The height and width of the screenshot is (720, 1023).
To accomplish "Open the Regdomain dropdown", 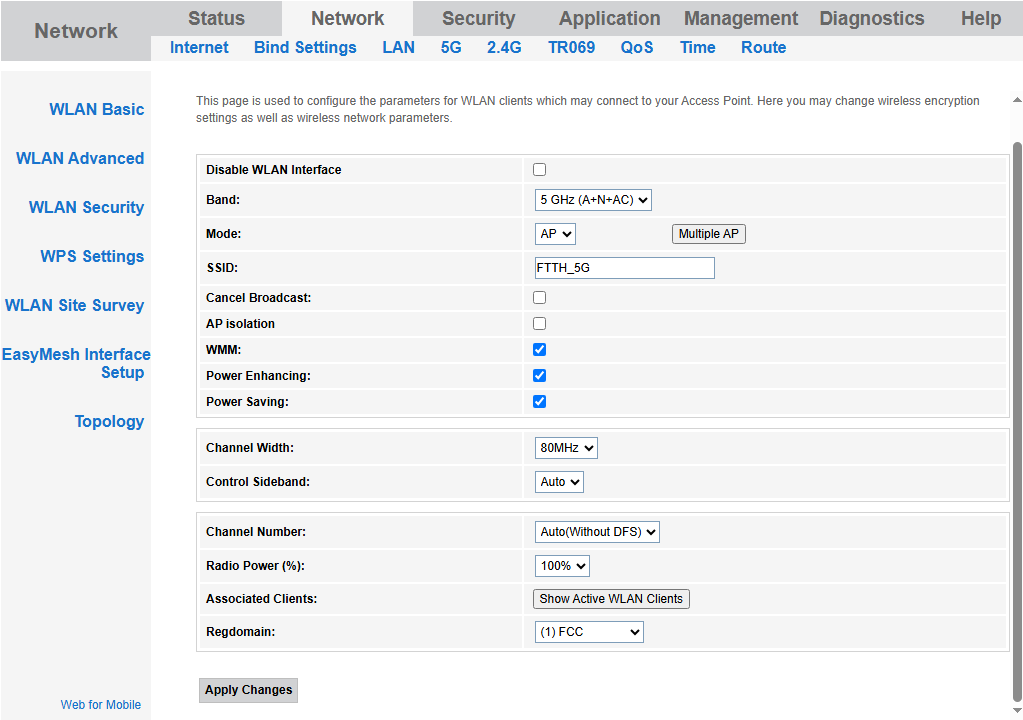I will coord(589,632).
